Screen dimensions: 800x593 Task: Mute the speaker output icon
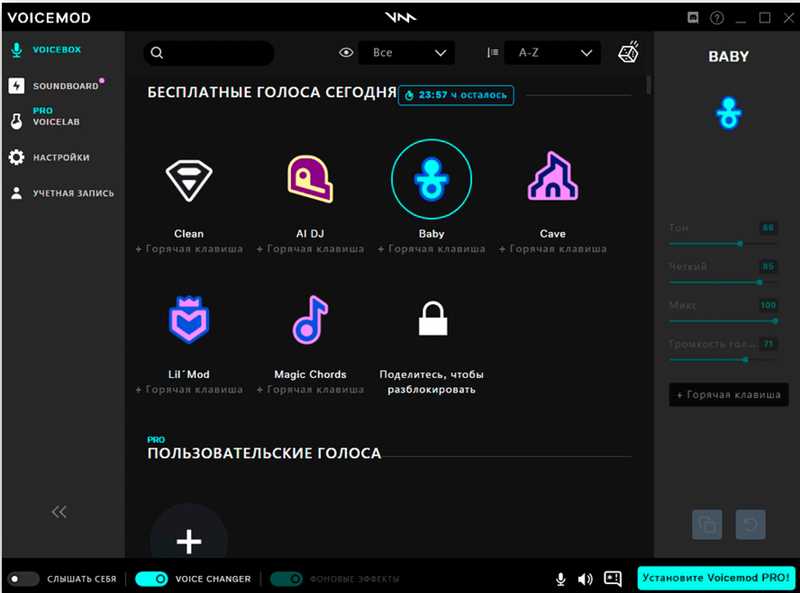(x=585, y=579)
